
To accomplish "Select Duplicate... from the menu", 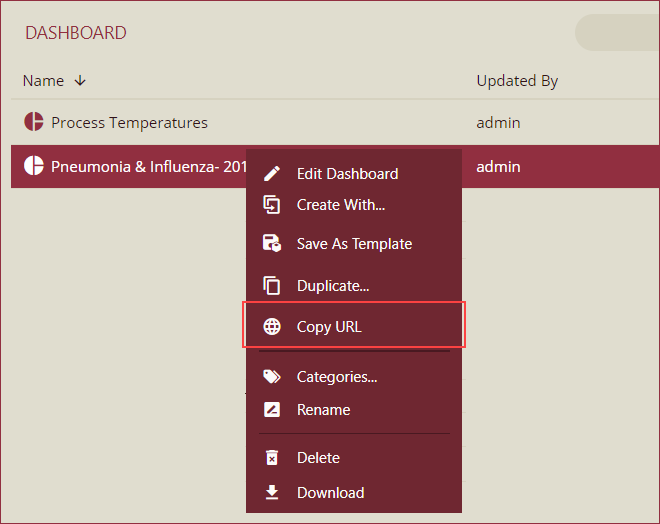I will pos(354,286).
